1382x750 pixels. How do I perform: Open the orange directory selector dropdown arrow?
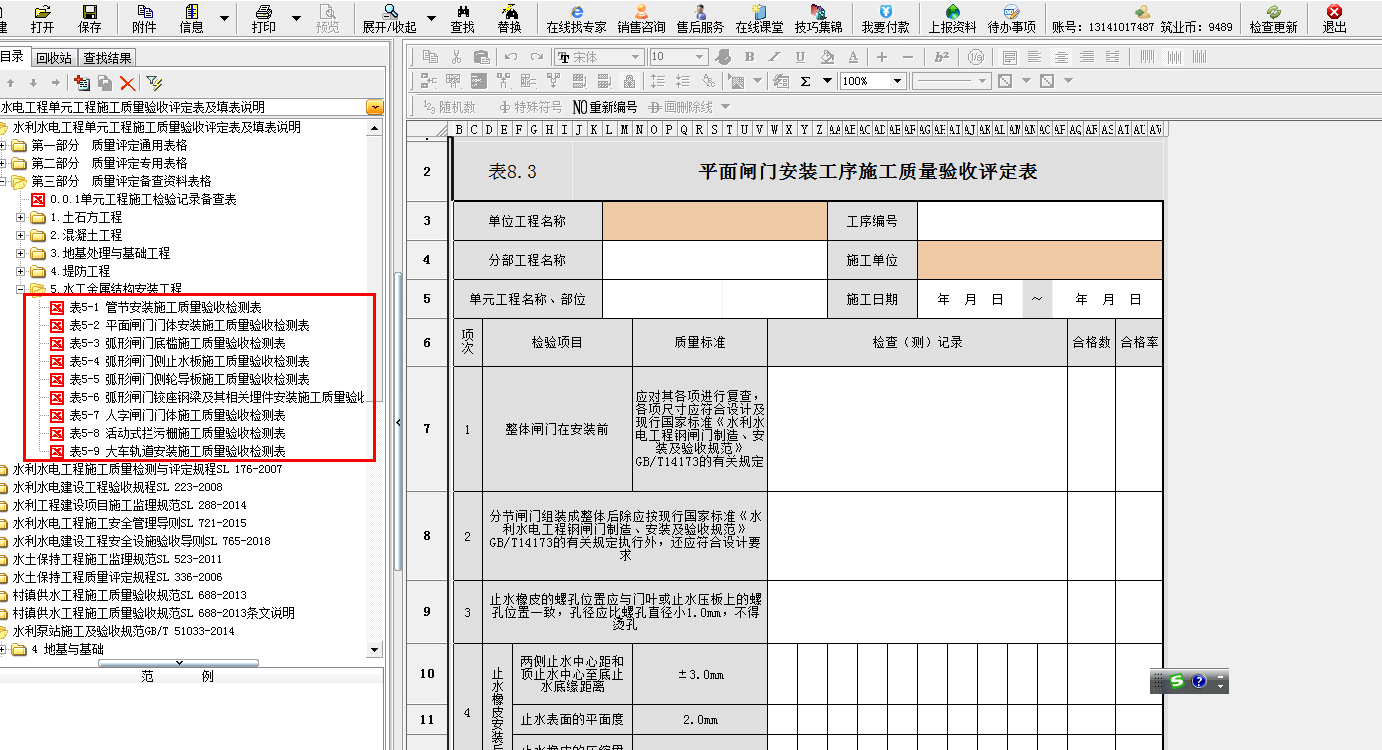click(x=374, y=107)
